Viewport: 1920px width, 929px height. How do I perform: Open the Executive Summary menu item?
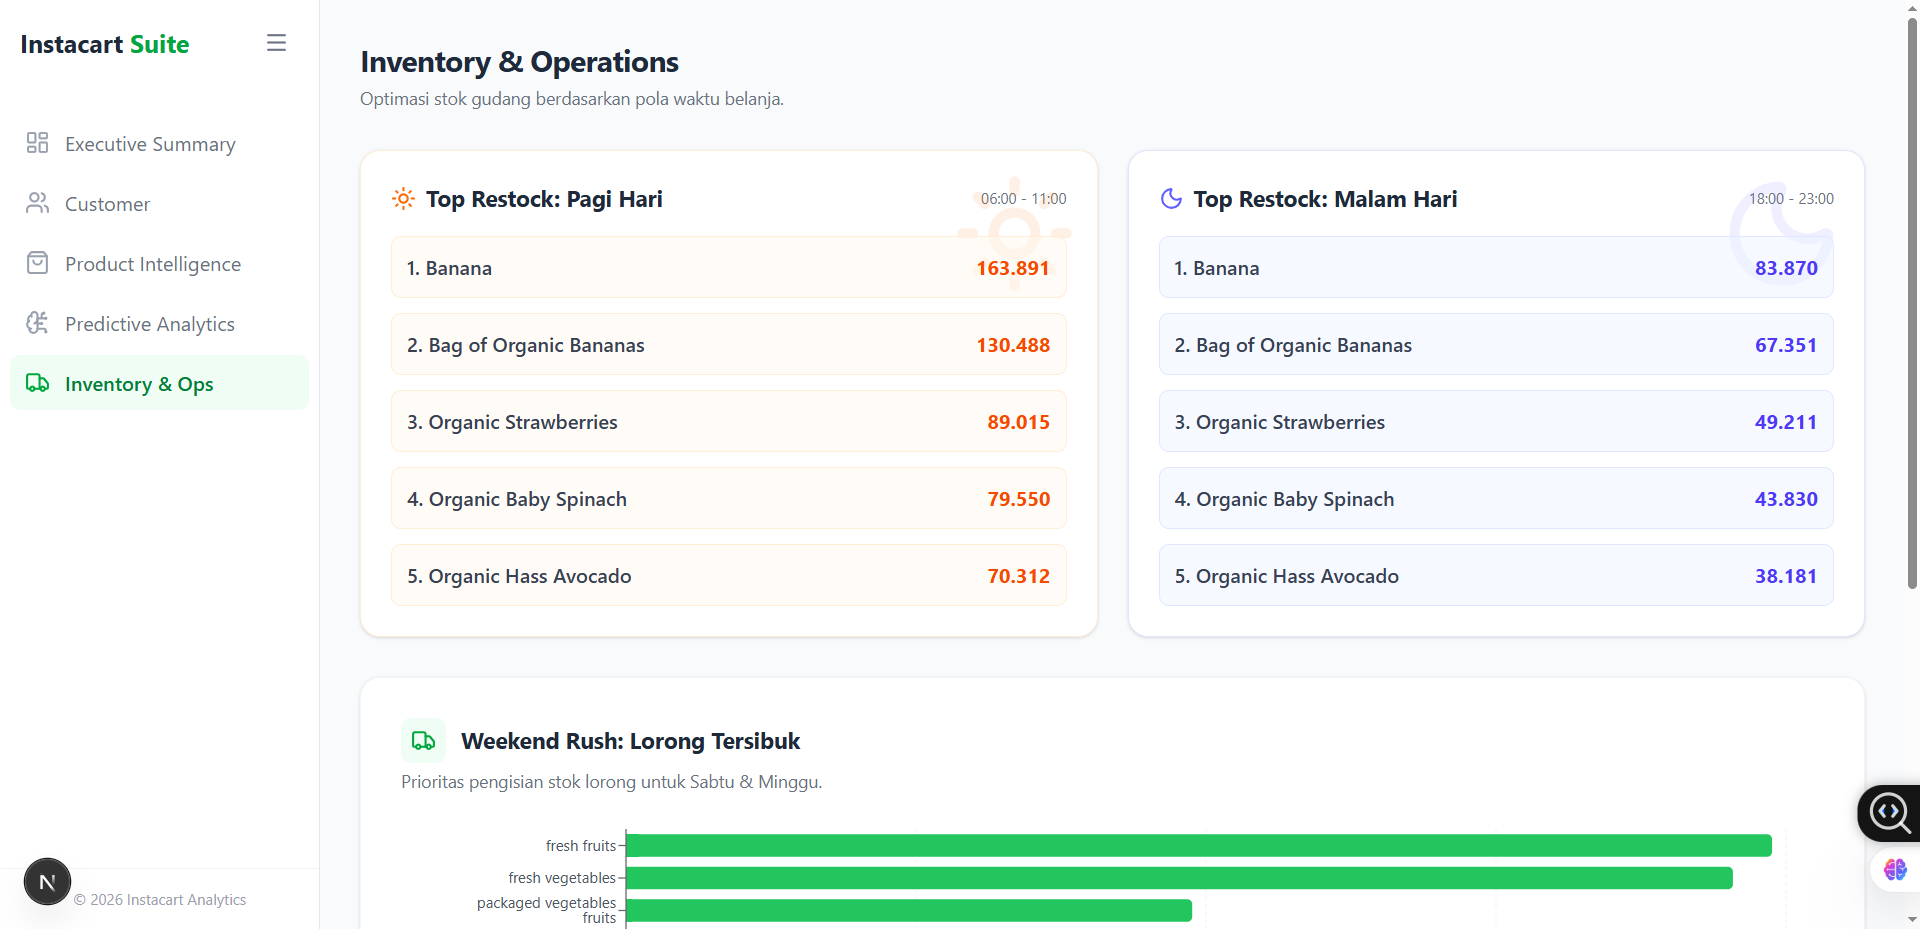point(150,144)
